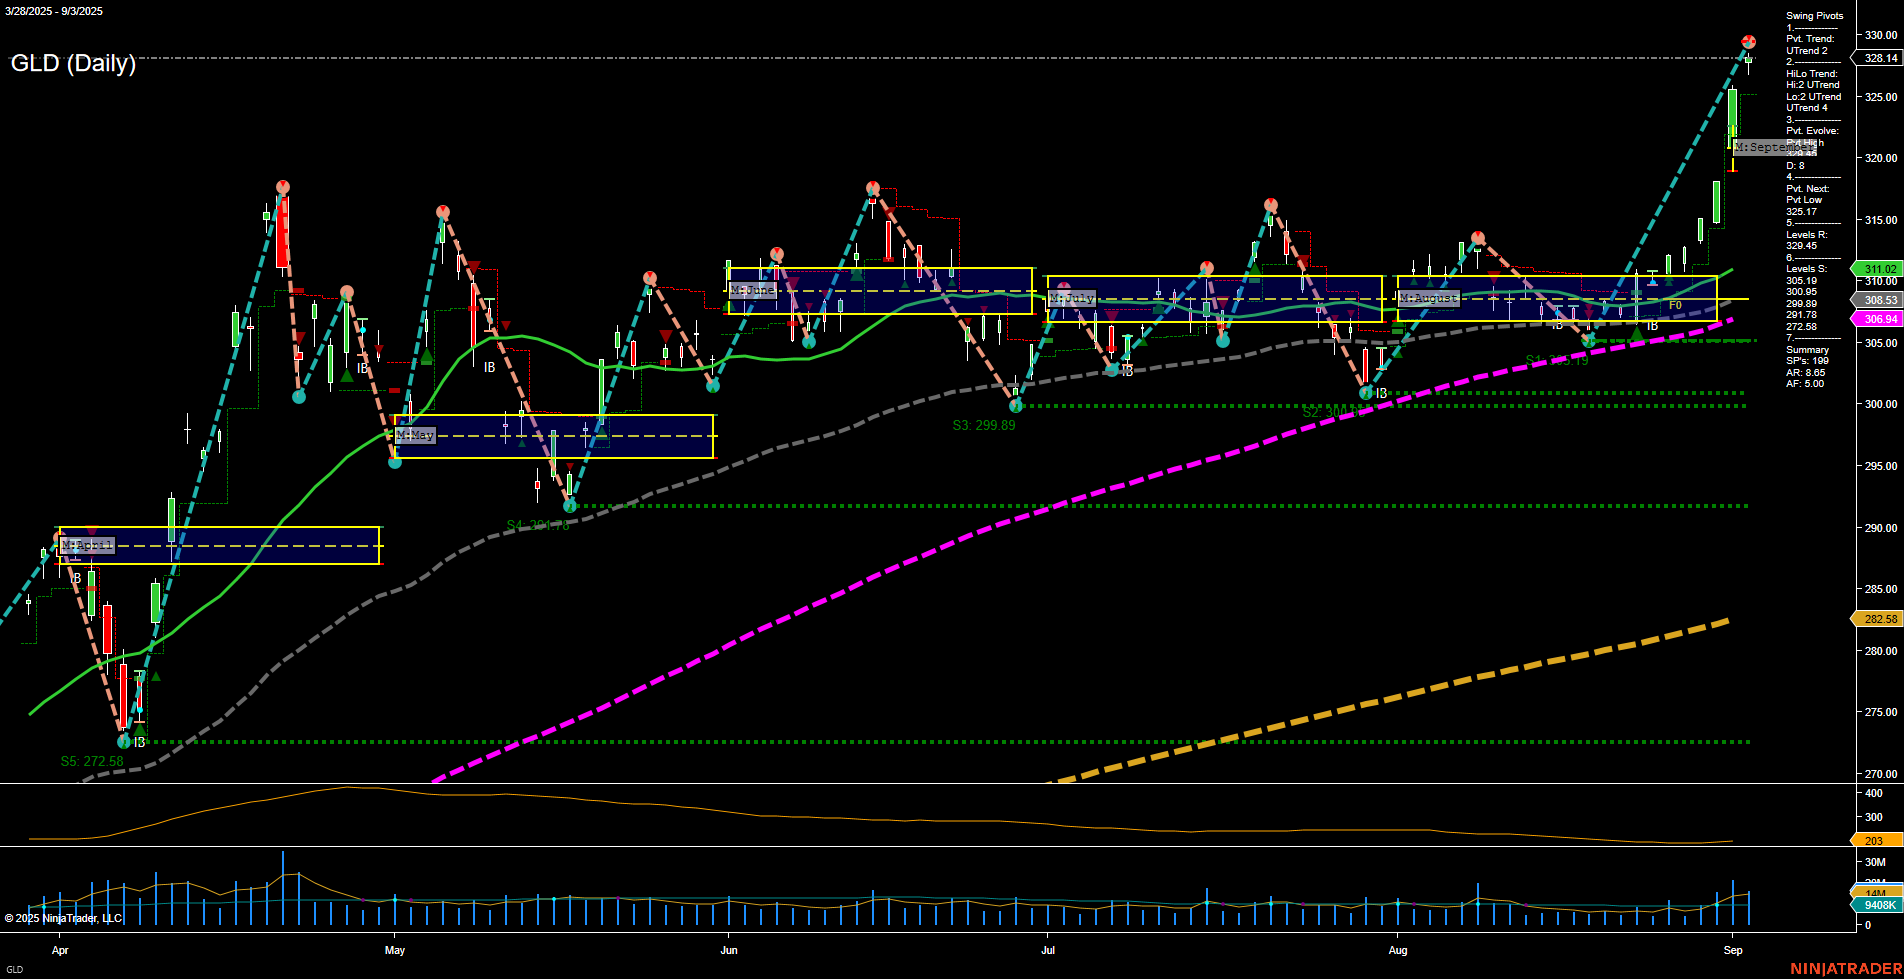Select the M:July monthly box label
Image resolution: width=1904 pixels, height=979 pixels.
[x=1070, y=297]
